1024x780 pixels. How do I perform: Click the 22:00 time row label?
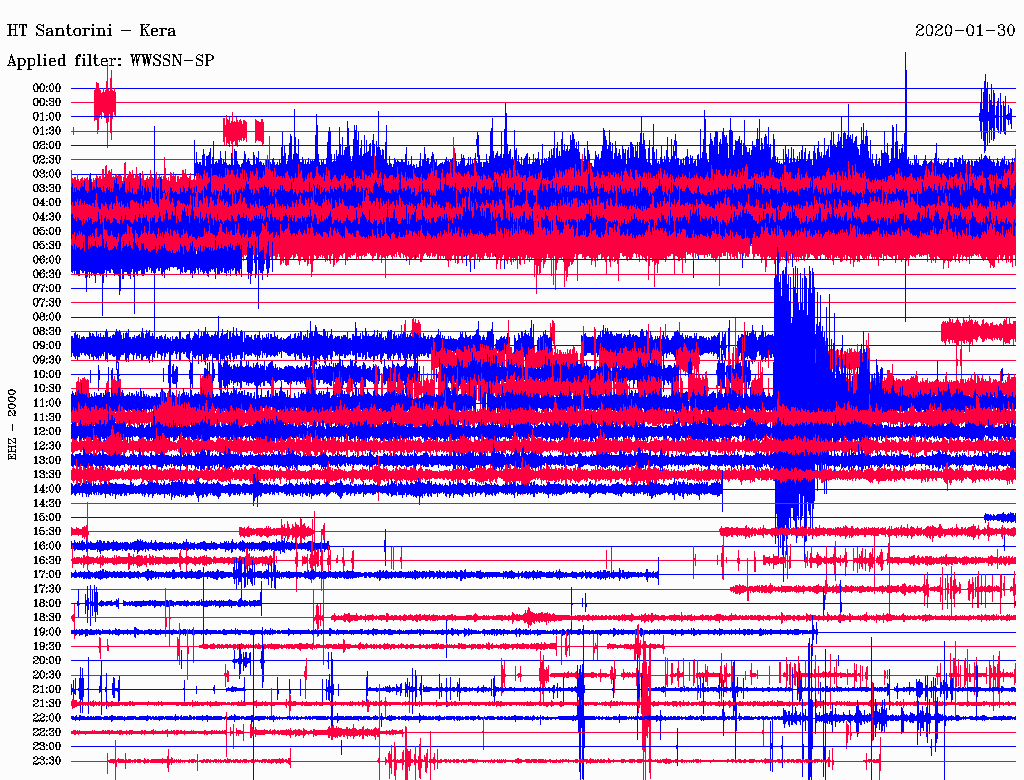47,718
